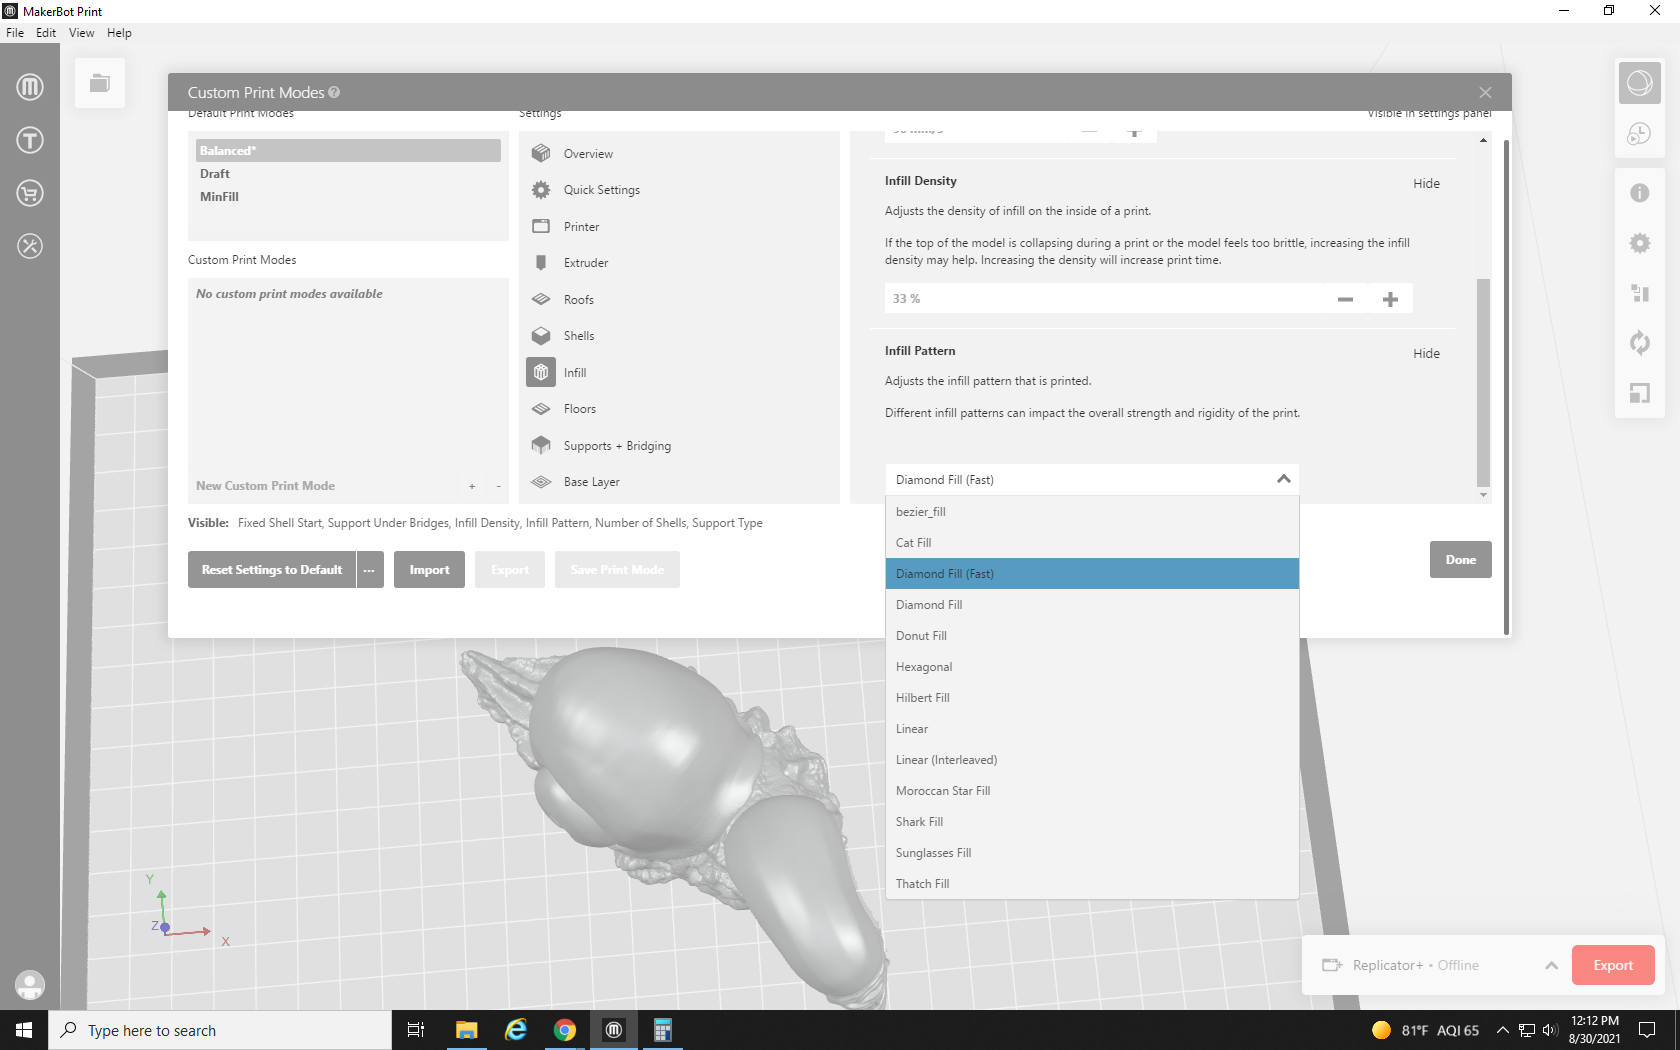Choose Cat Fill infill pattern
Image resolution: width=1680 pixels, height=1050 pixels.
click(1092, 543)
